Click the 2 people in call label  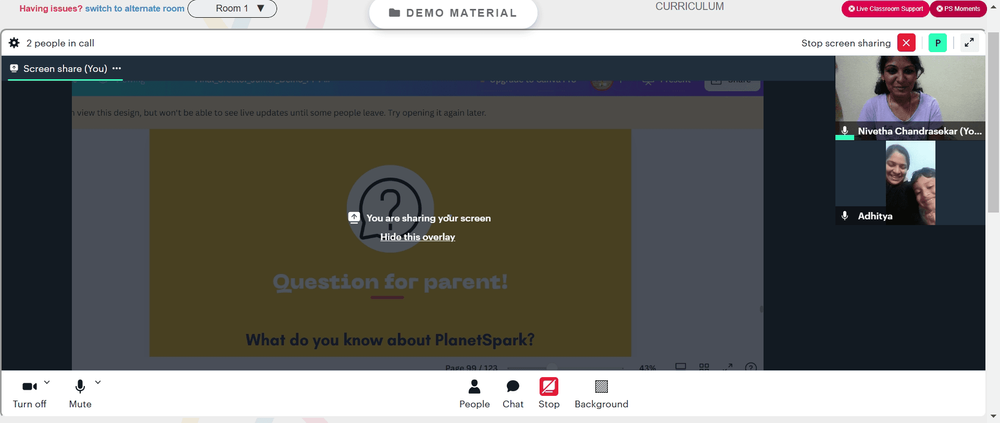(61, 43)
